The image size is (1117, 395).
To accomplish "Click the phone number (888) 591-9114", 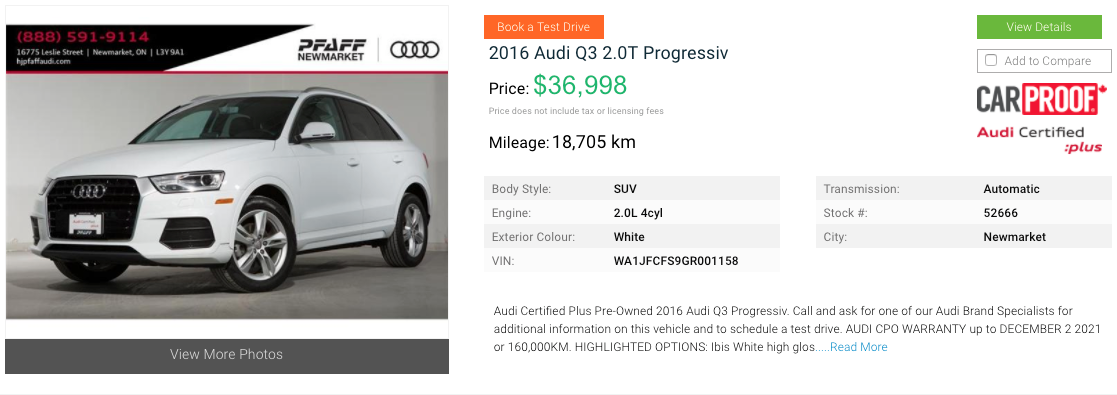I will click(x=83, y=36).
